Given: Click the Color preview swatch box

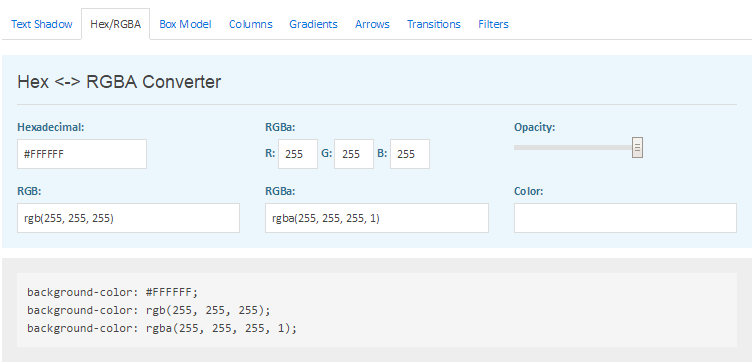Looking at the screenshot, I should pos(625,218).
